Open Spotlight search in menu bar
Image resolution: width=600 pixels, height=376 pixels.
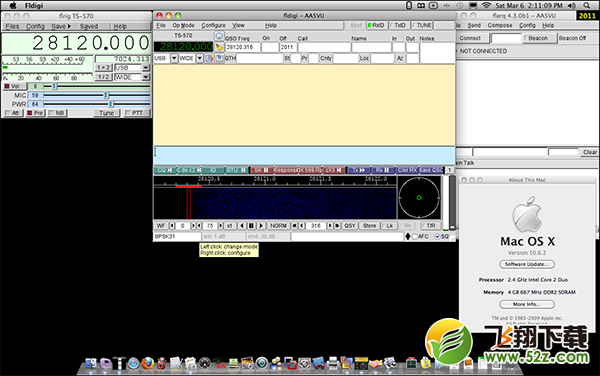pyautogui.click(x=587, y=5)
